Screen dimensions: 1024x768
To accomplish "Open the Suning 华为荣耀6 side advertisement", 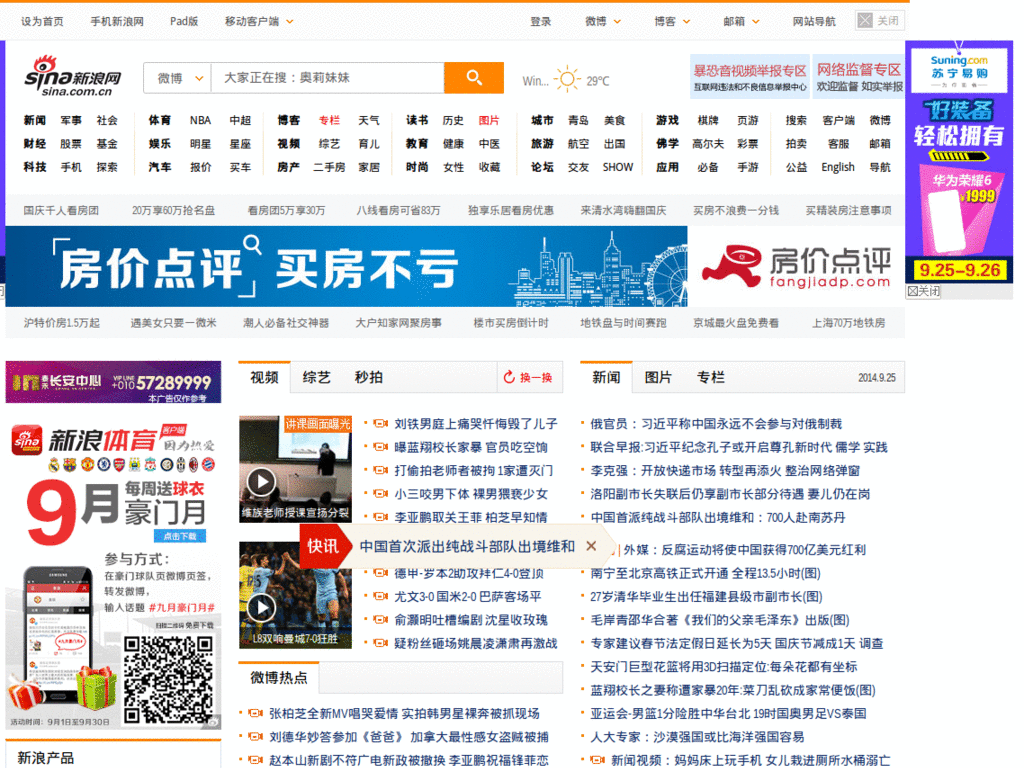I will click(x=959, y=162).
